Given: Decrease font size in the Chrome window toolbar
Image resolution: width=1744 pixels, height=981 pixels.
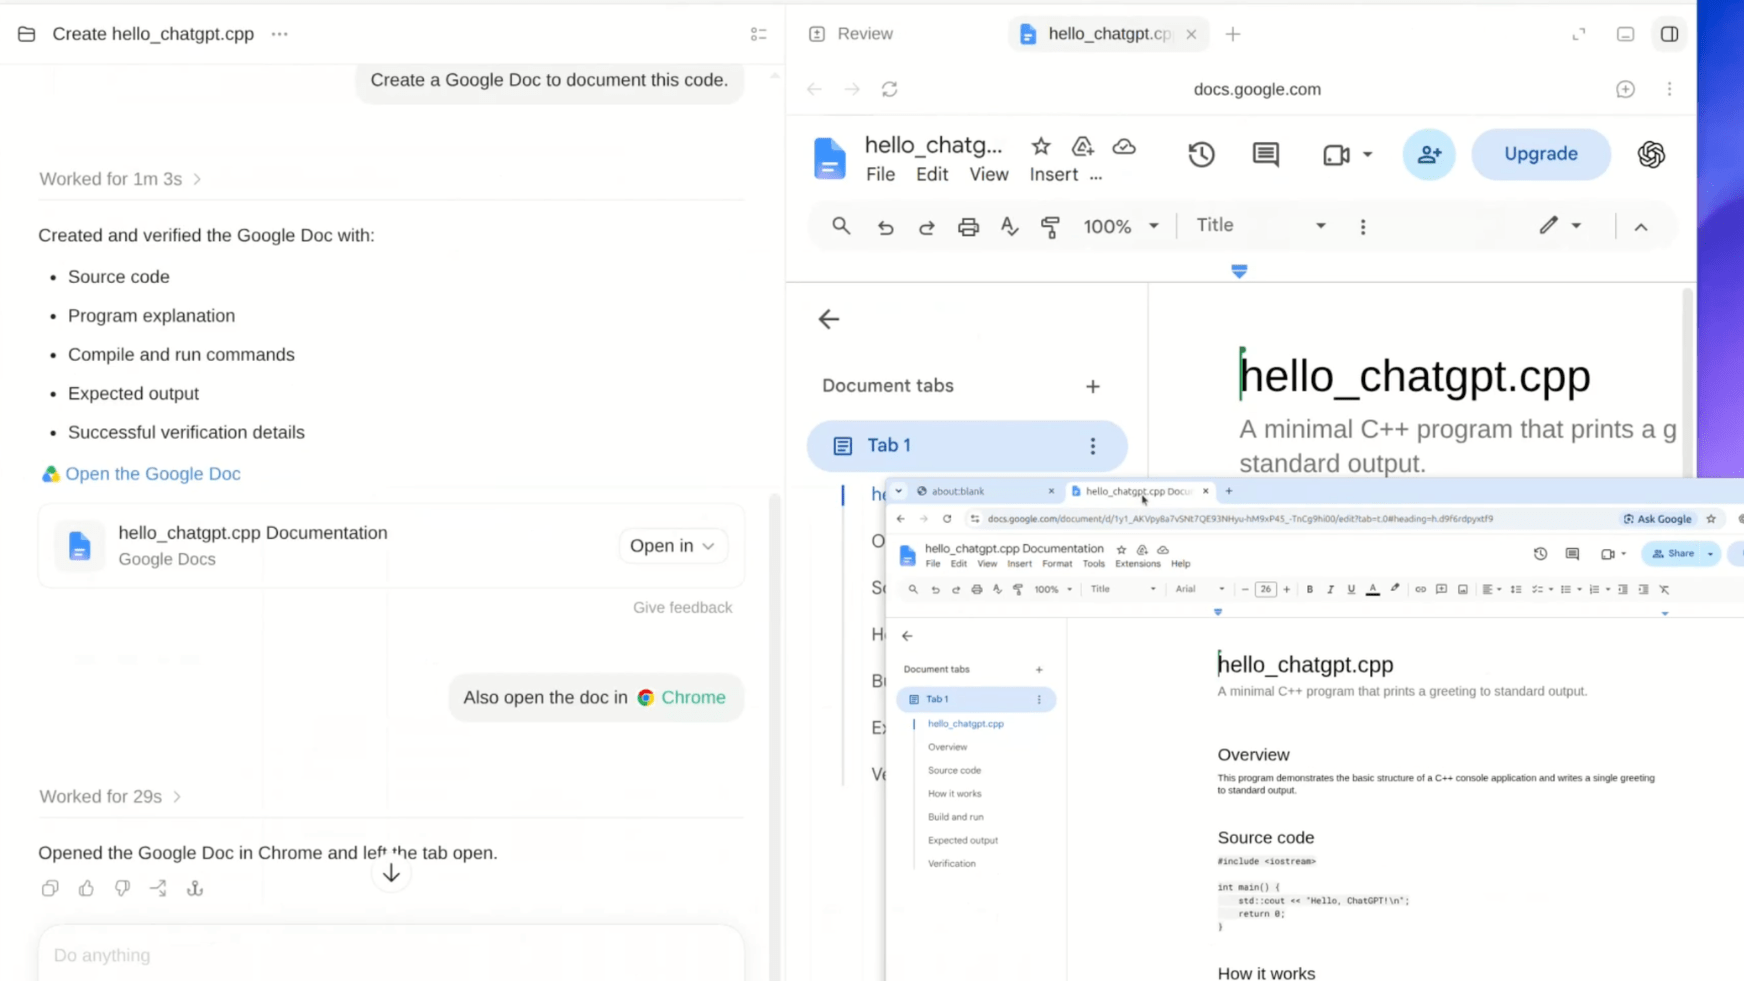Looking at the screenshot, I should coord(1245,589).
